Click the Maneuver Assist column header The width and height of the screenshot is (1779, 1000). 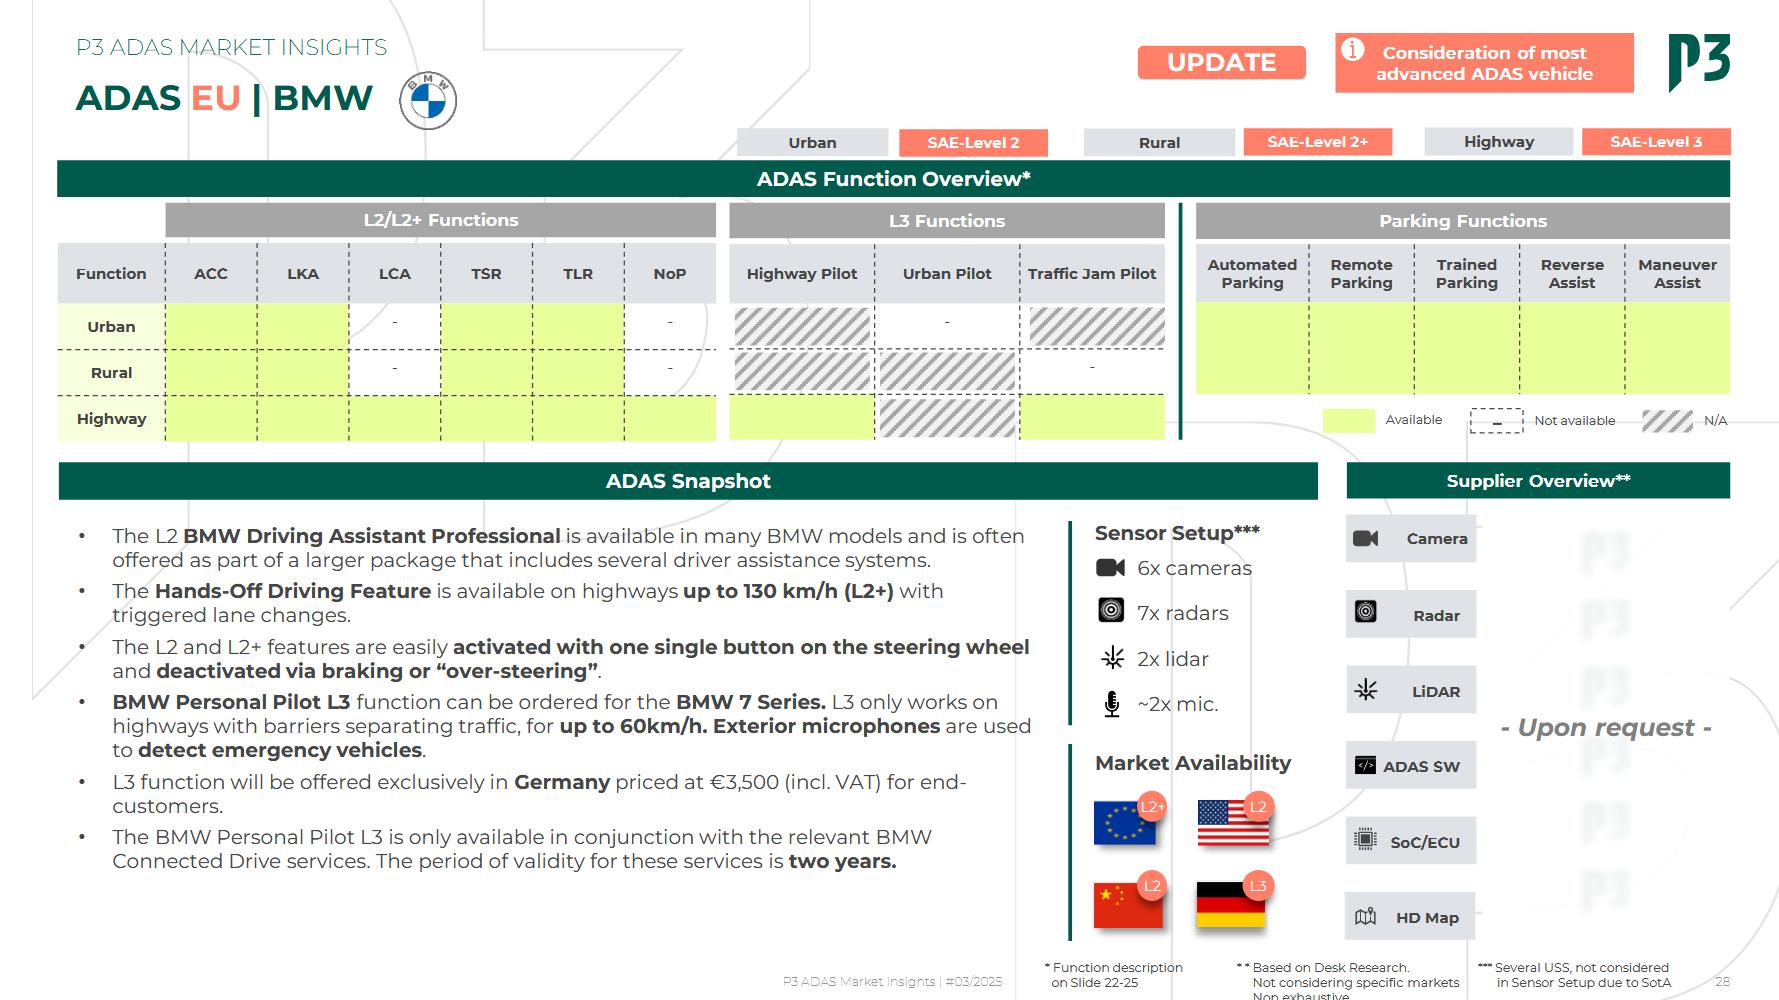click(1677, 273)
